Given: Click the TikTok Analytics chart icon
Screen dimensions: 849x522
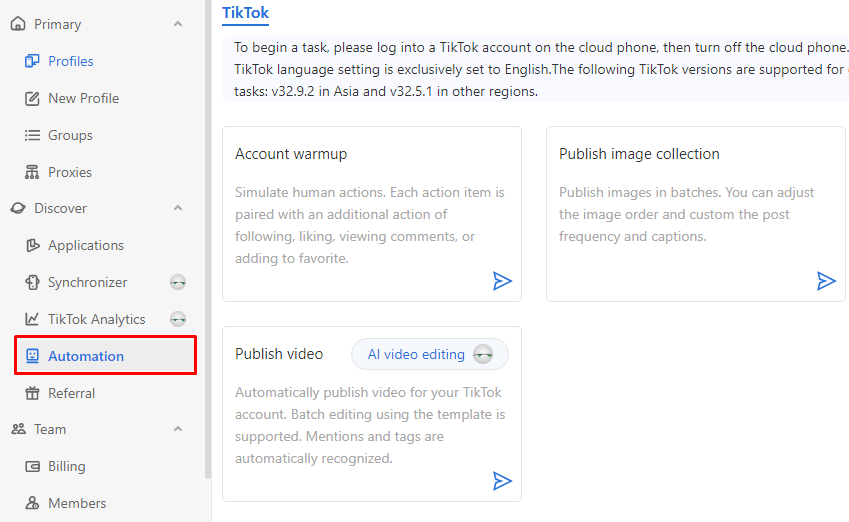Looking at the screenshot, I should click(32, 319).
